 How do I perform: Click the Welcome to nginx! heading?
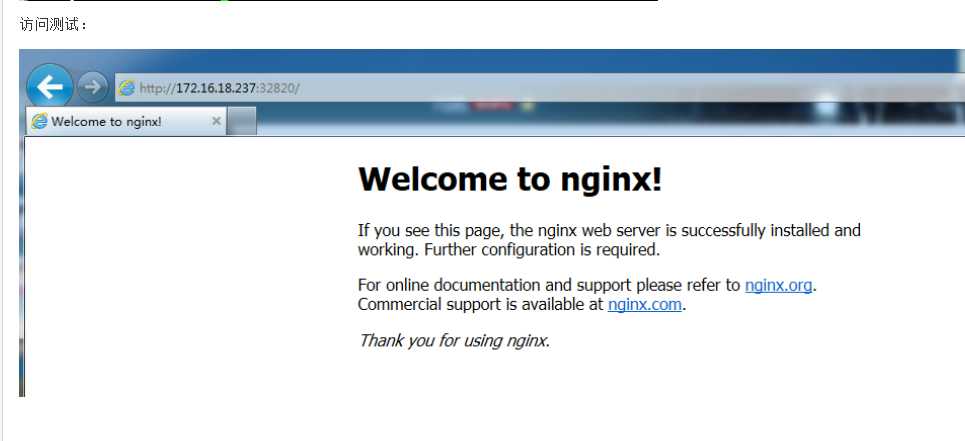(510, 179)
